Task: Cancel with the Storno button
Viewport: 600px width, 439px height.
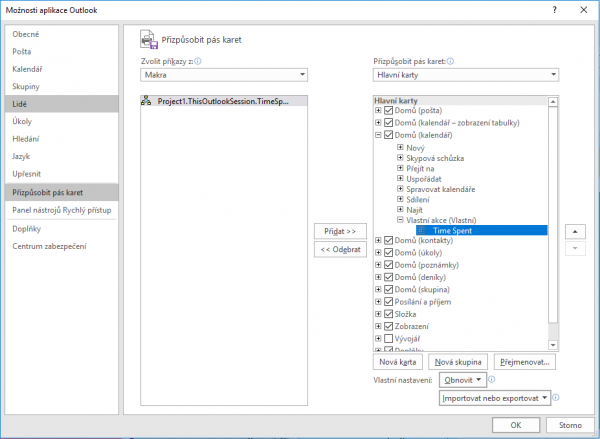Action: tap(570, 425)
